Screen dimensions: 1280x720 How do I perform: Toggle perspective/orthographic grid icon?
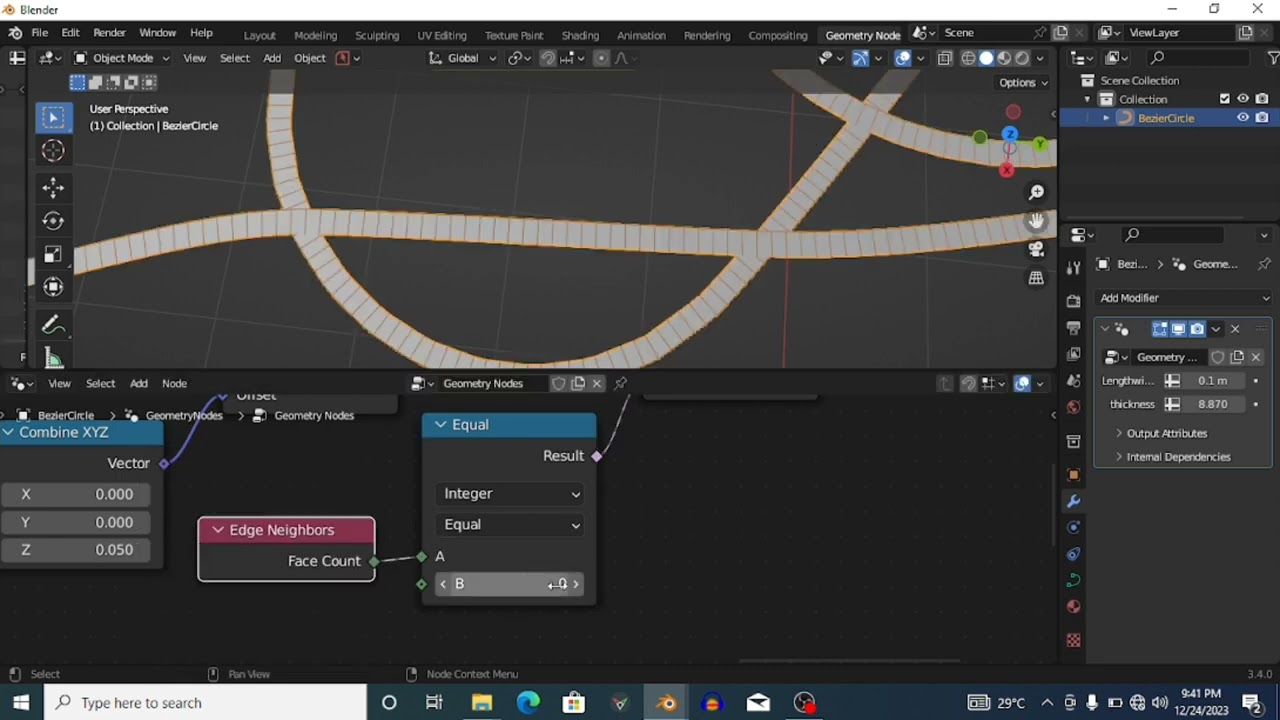[x=1036, y=278]
